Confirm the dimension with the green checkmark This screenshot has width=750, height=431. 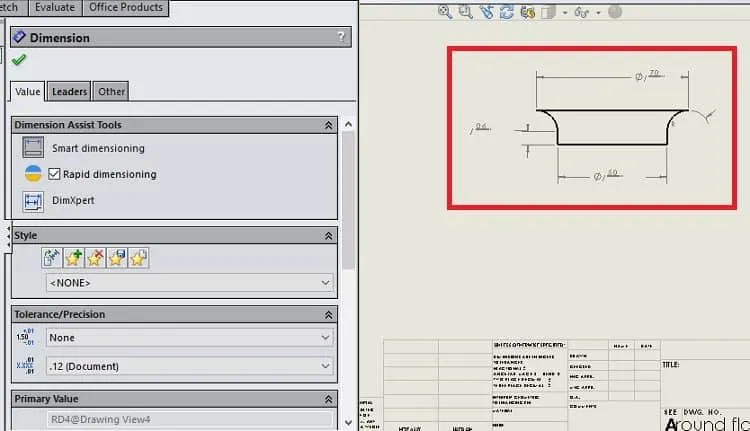19,60
